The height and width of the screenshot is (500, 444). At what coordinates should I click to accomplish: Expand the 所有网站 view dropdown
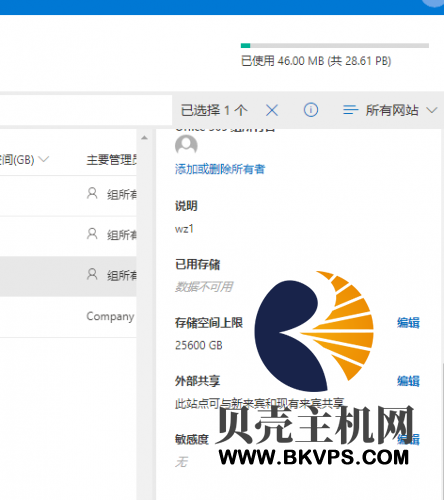click(x=432, y=110)
